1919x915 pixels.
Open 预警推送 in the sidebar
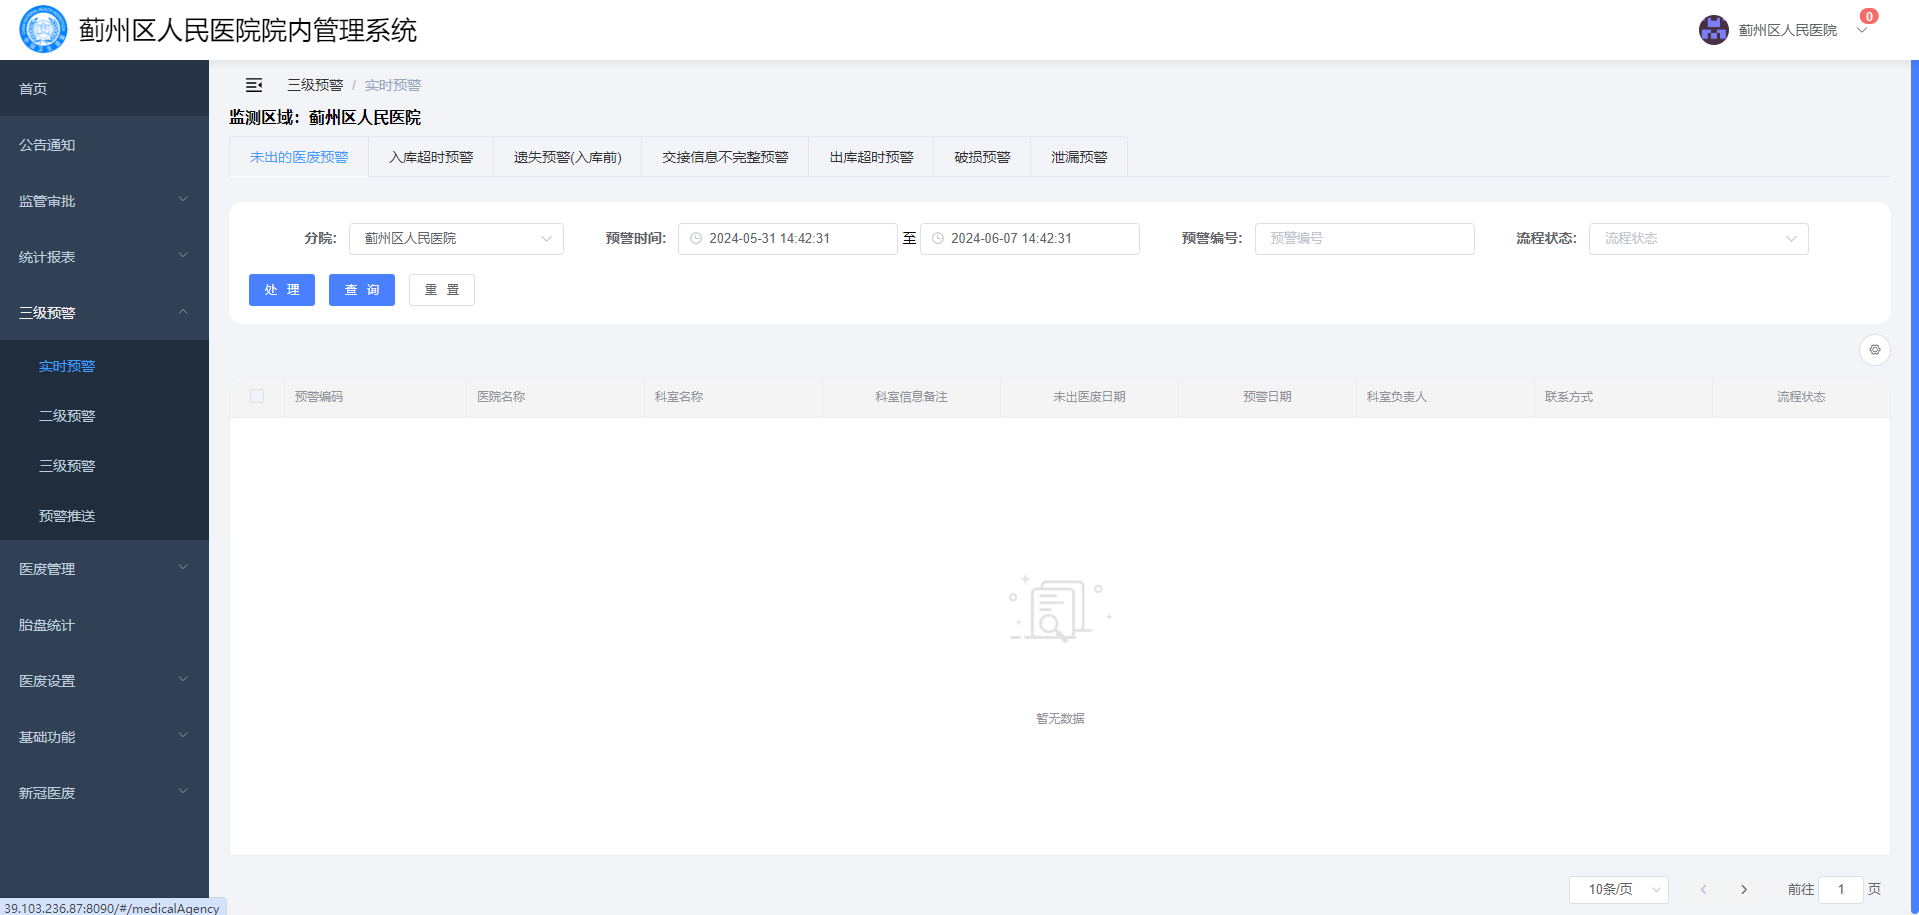67,516
